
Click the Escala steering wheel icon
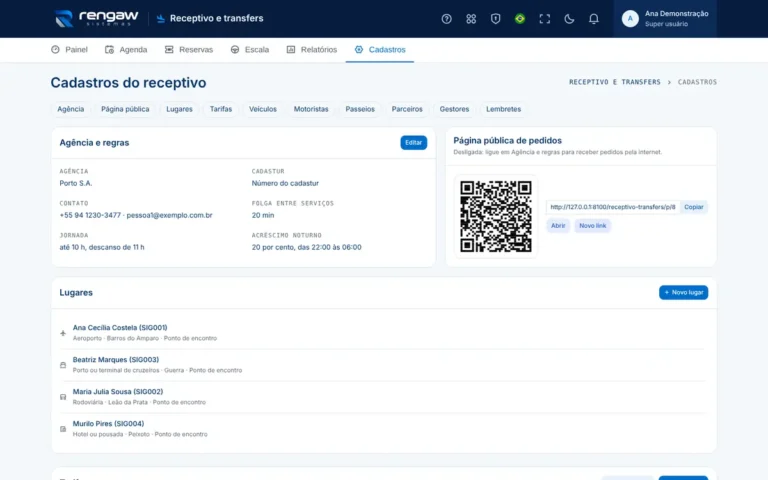(x=235, y=49)
